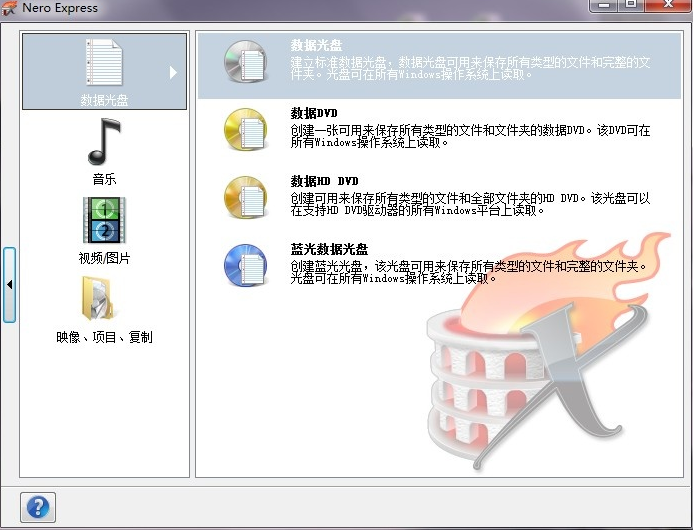Select the 蓝光数据光盘 title text
693x530 pixels.
330,249
